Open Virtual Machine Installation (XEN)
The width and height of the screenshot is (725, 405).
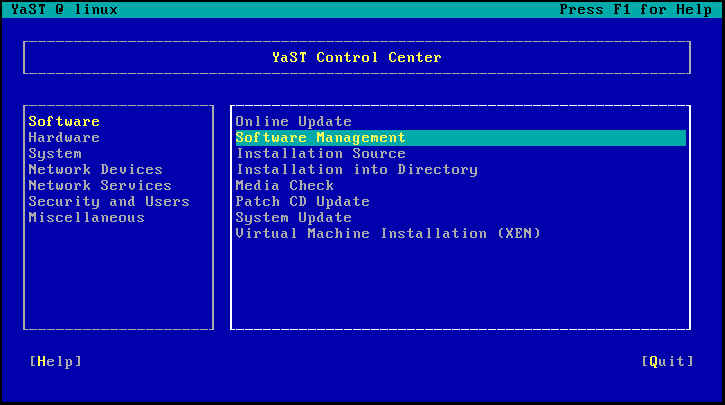coord(388,233)
